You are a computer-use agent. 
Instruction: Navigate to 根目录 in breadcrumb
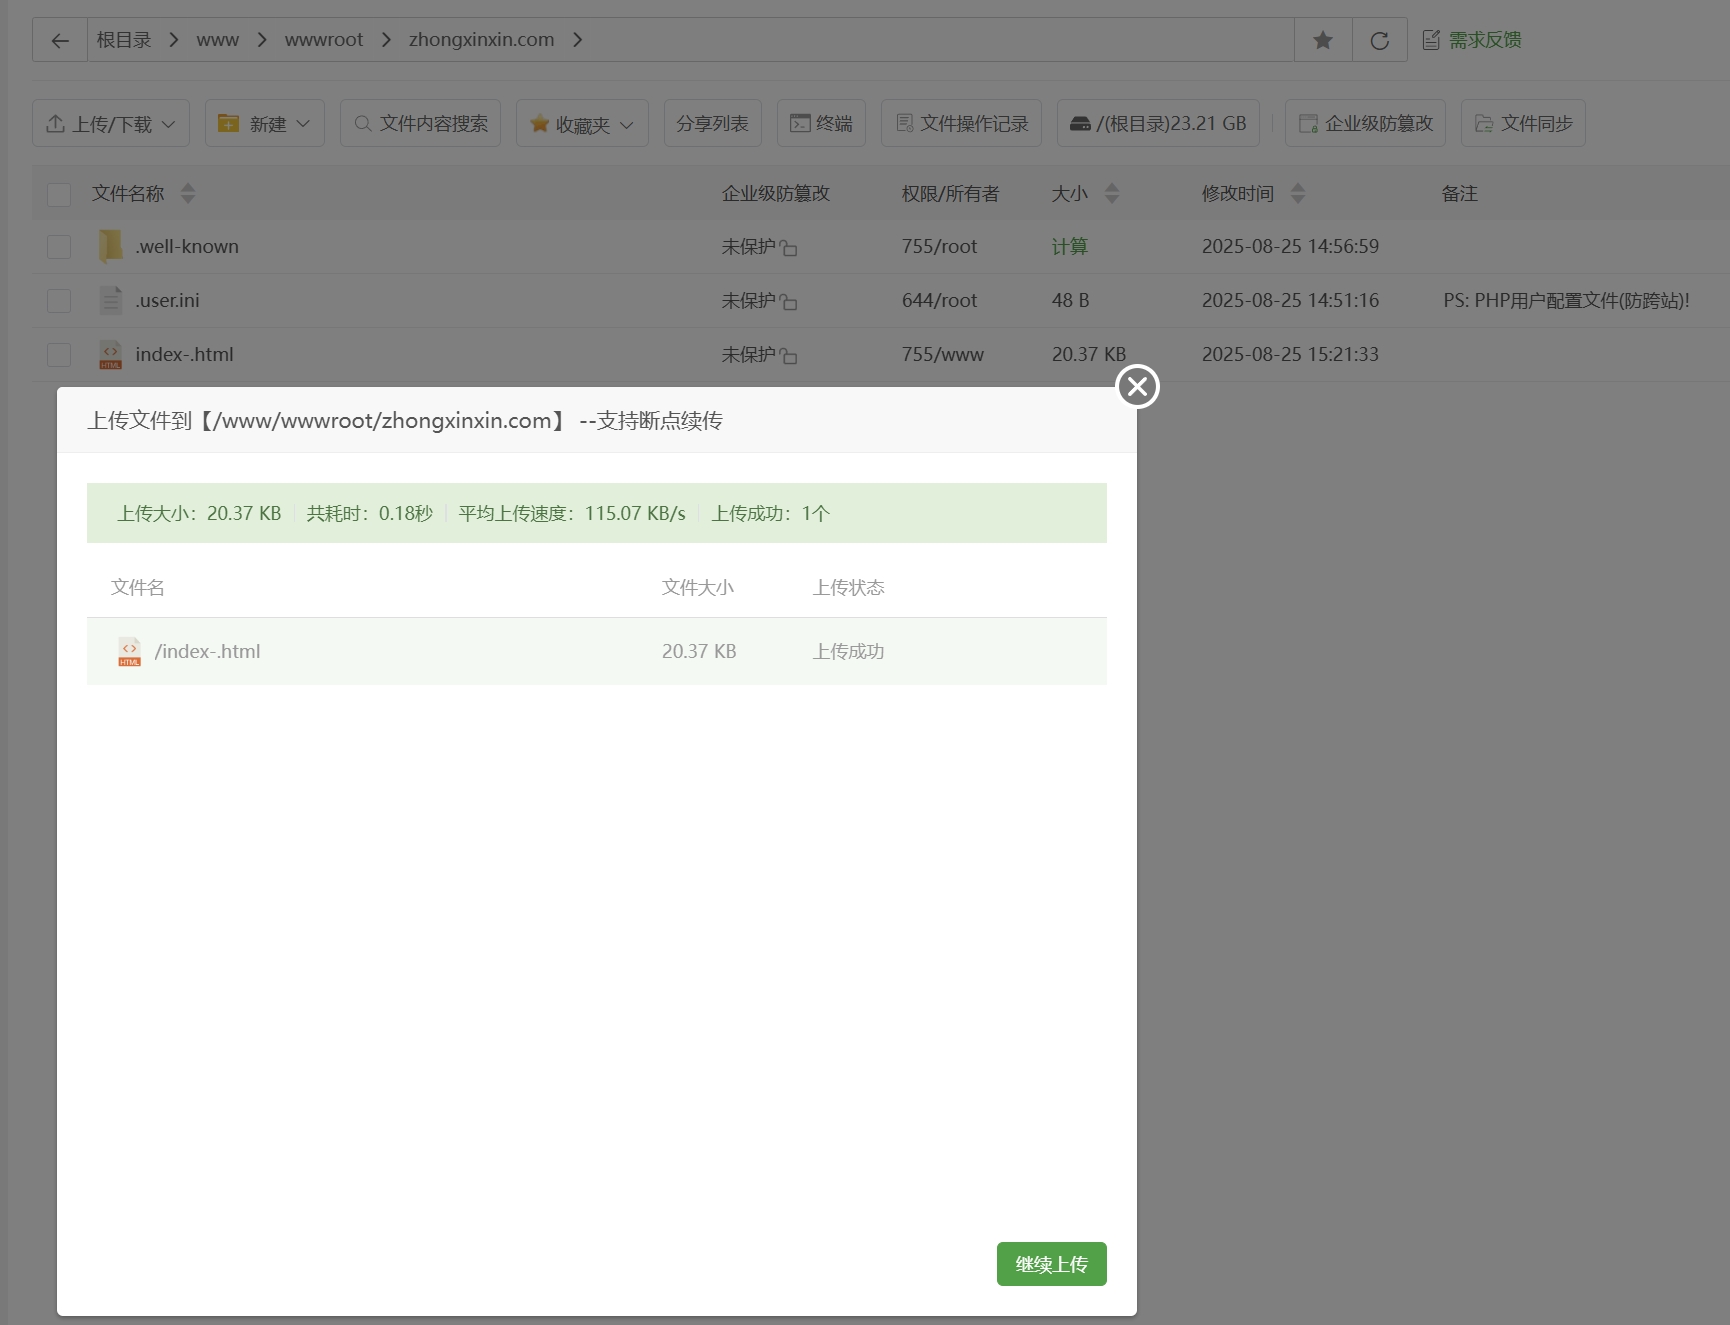124,40
